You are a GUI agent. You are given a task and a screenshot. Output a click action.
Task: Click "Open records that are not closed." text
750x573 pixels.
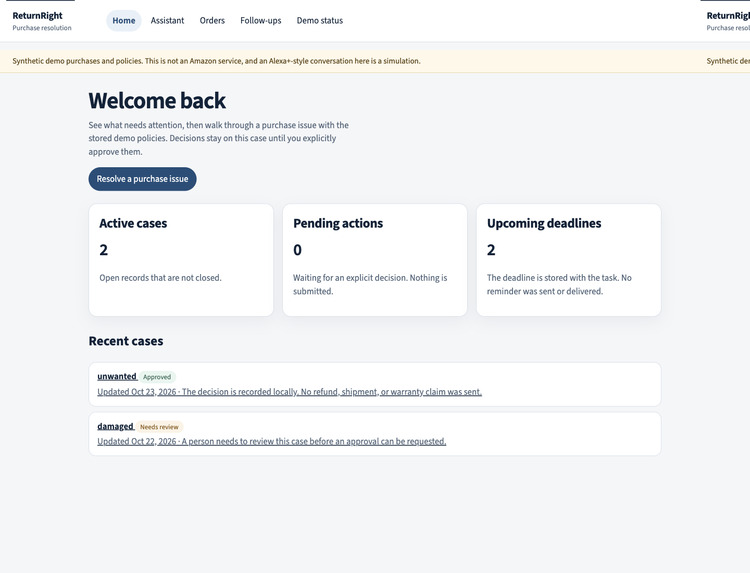161,278
